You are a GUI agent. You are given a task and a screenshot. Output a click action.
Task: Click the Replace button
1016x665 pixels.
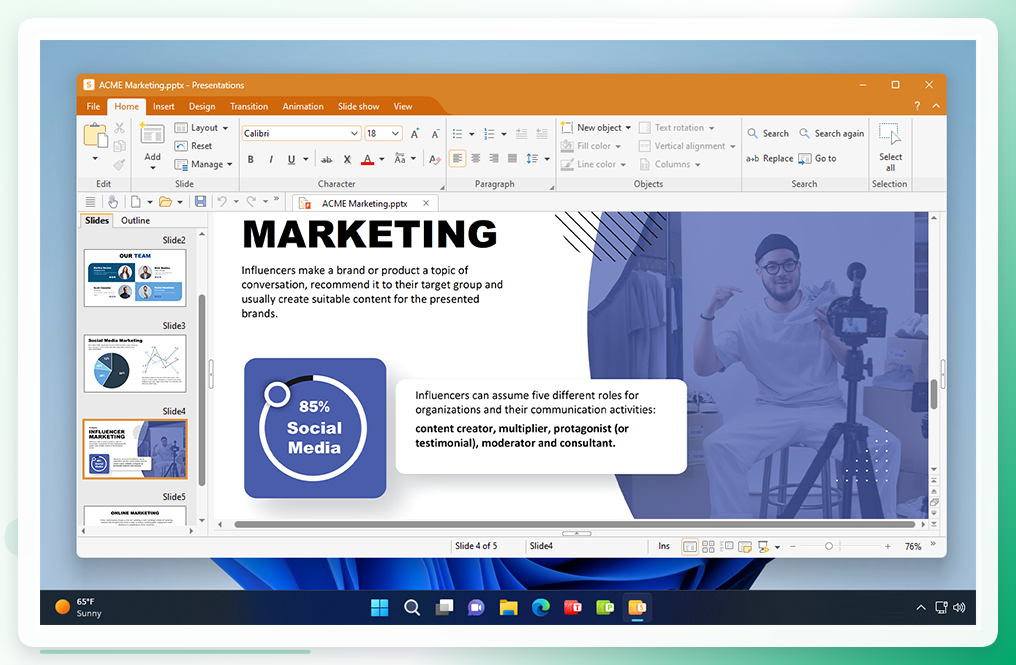[x=769, y=158]
